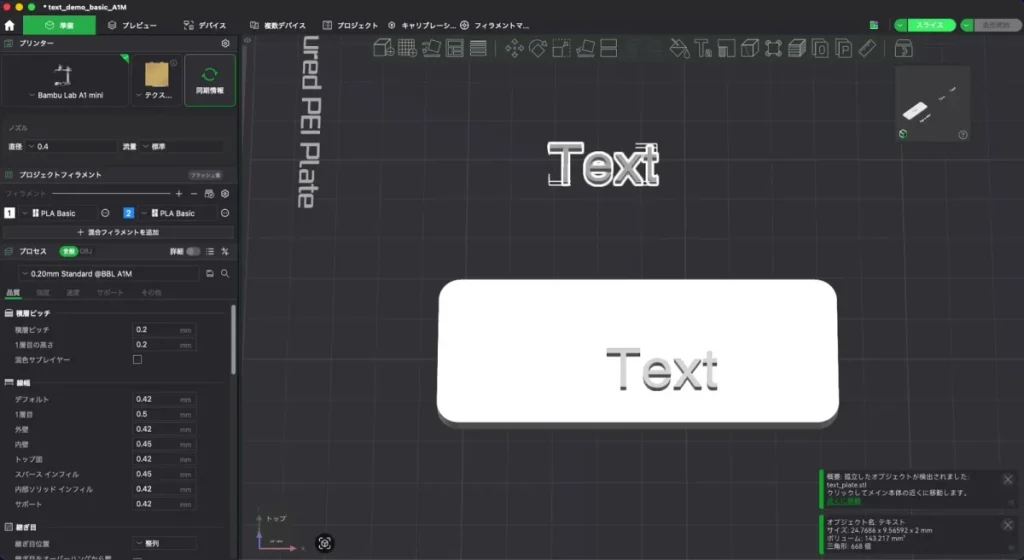Image resolution: width=1024 pixels, height=560 pixels.
Task: Open printer settings gear icon
Action: point(225,43)
